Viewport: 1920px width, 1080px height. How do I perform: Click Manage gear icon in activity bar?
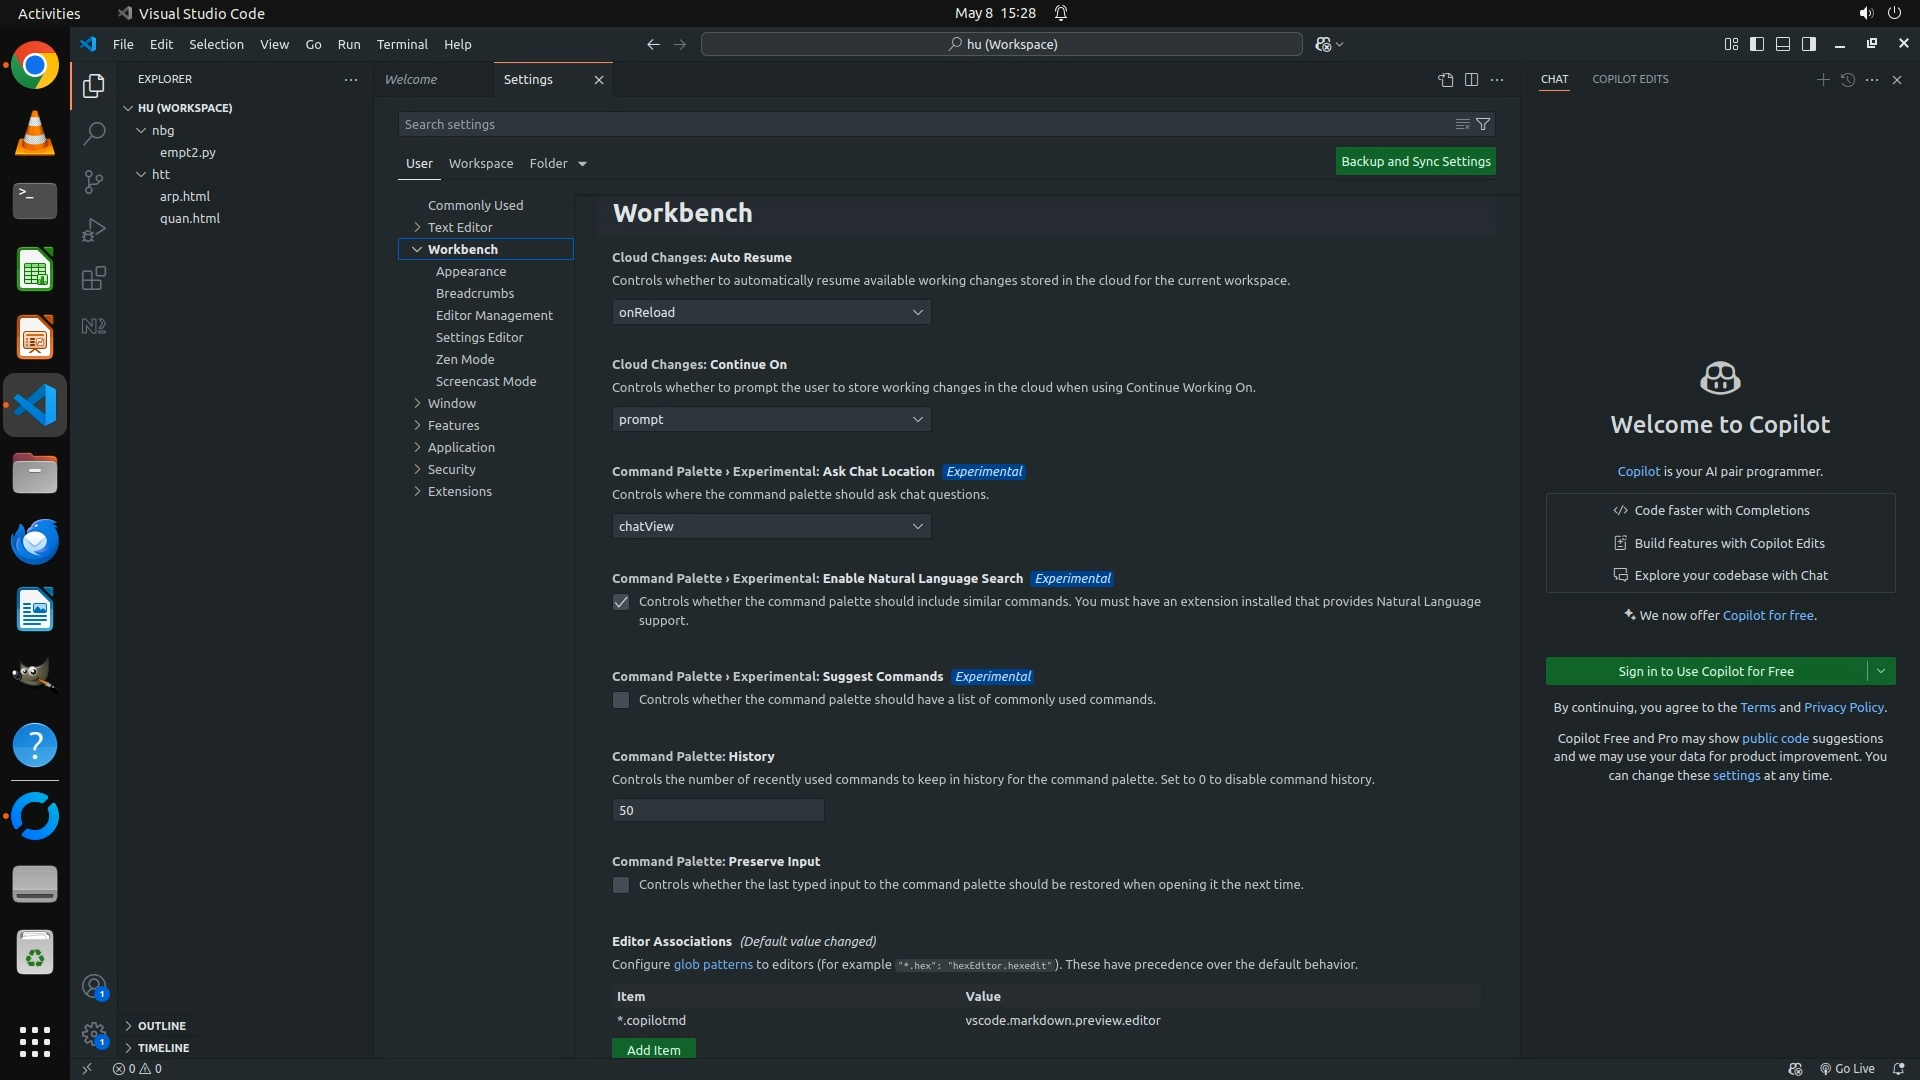pyautogui.click(x=94, y=1034)
